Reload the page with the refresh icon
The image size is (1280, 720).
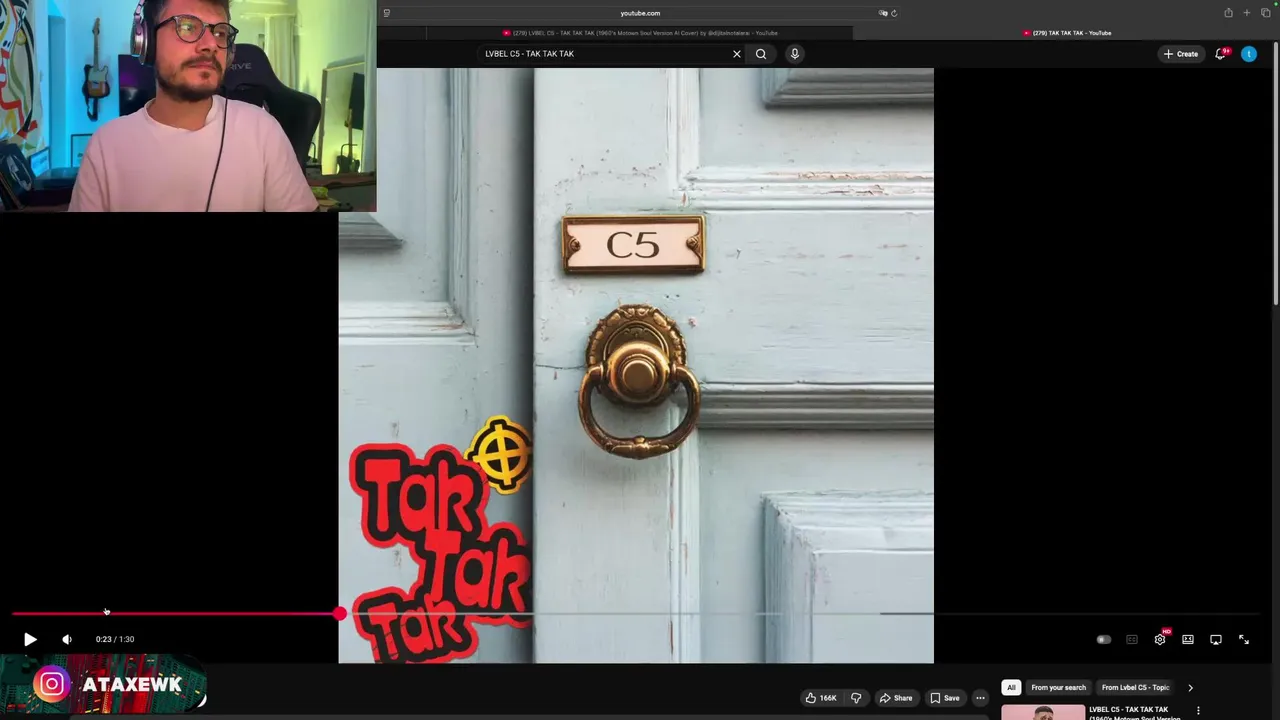[x=894, y=13]
